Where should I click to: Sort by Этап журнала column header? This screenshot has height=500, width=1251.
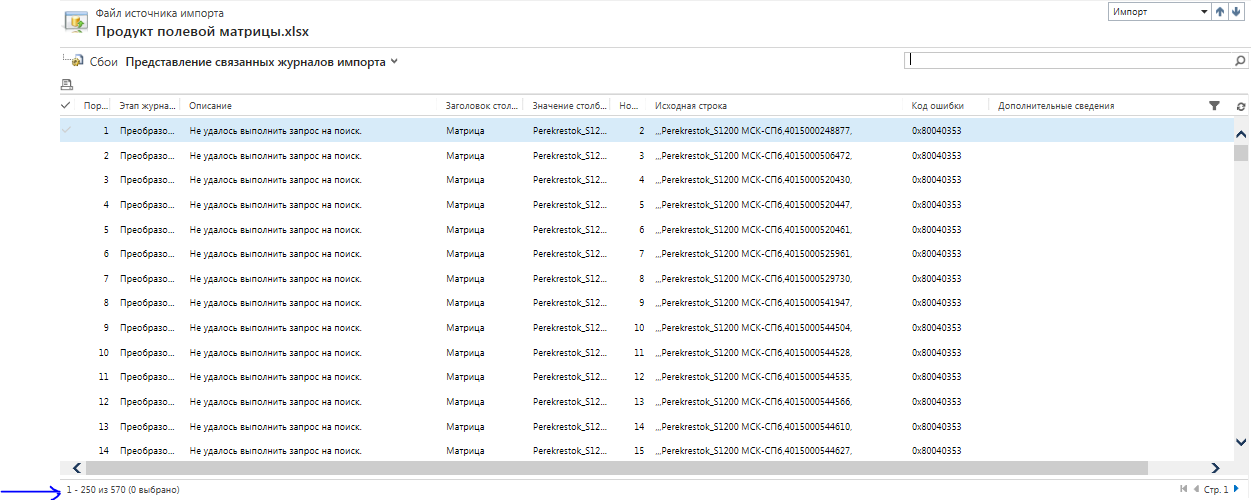(147, 106)
